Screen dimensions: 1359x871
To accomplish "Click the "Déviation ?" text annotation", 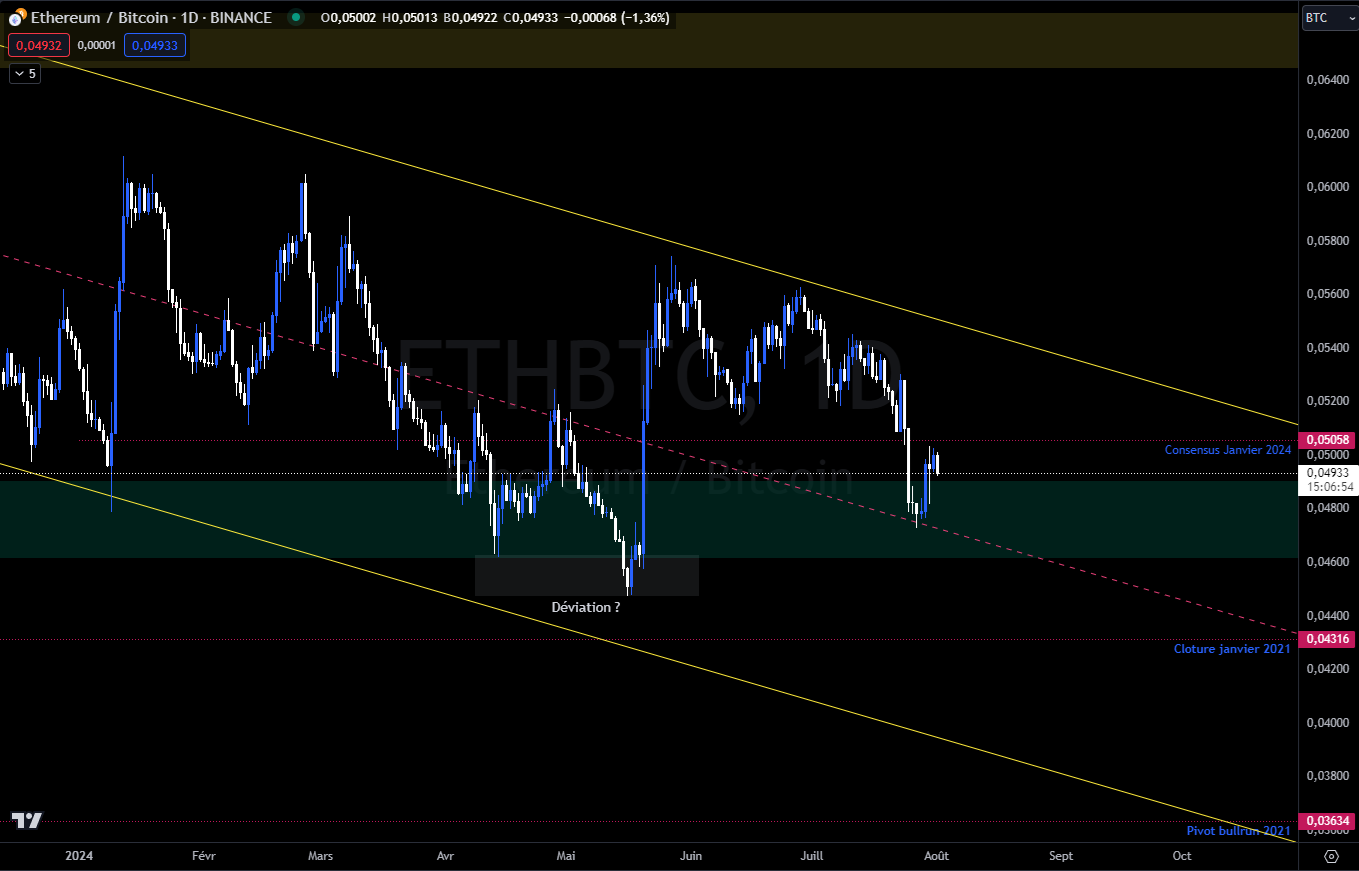I will [x=586, y=607].
